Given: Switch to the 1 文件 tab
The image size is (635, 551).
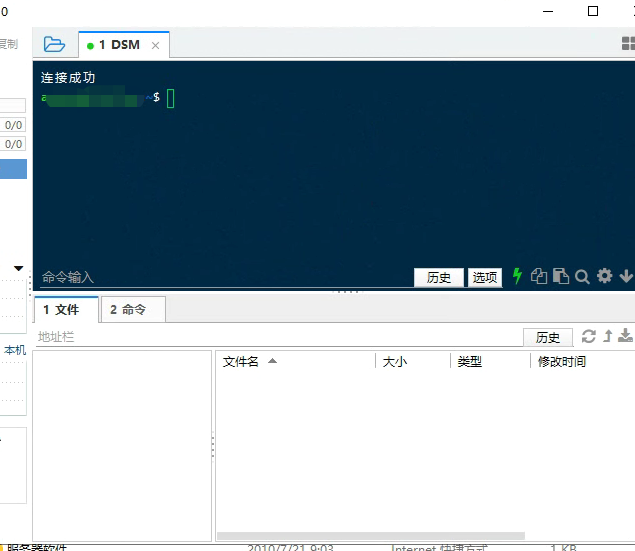Looking at the screenshot, I should tap(66, 310).
